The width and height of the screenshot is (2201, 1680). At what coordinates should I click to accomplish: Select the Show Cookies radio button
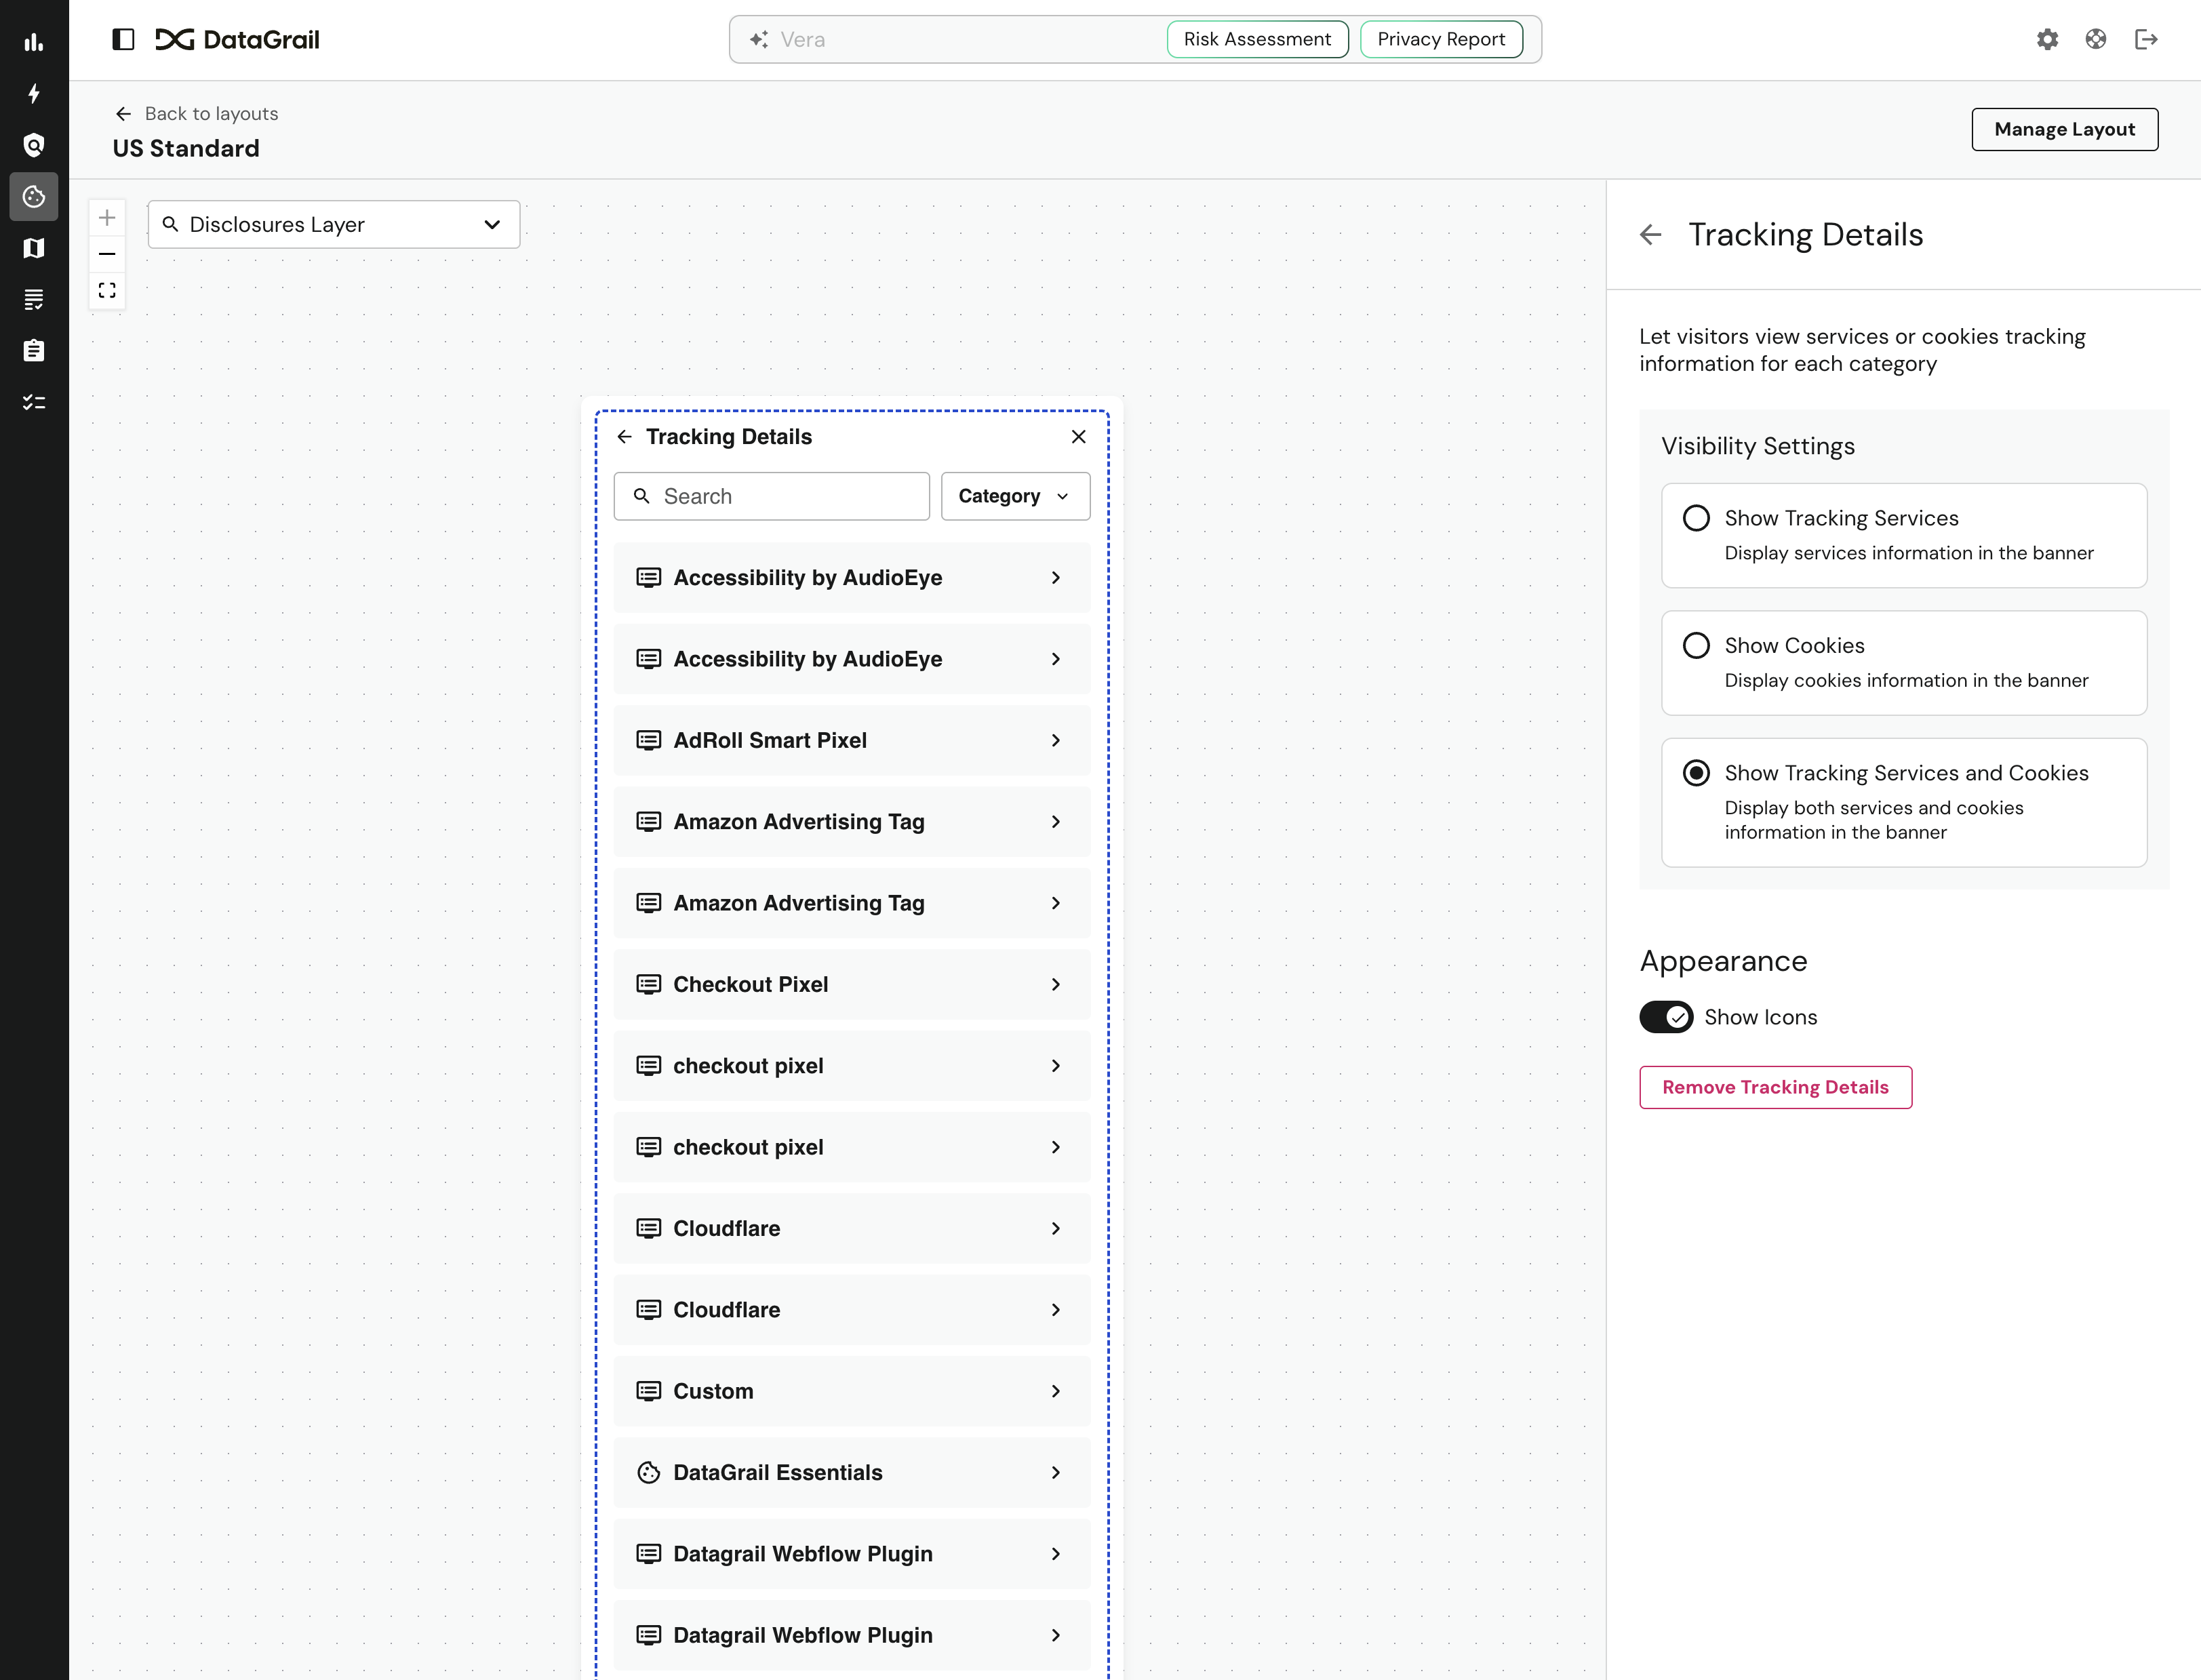1697,645
